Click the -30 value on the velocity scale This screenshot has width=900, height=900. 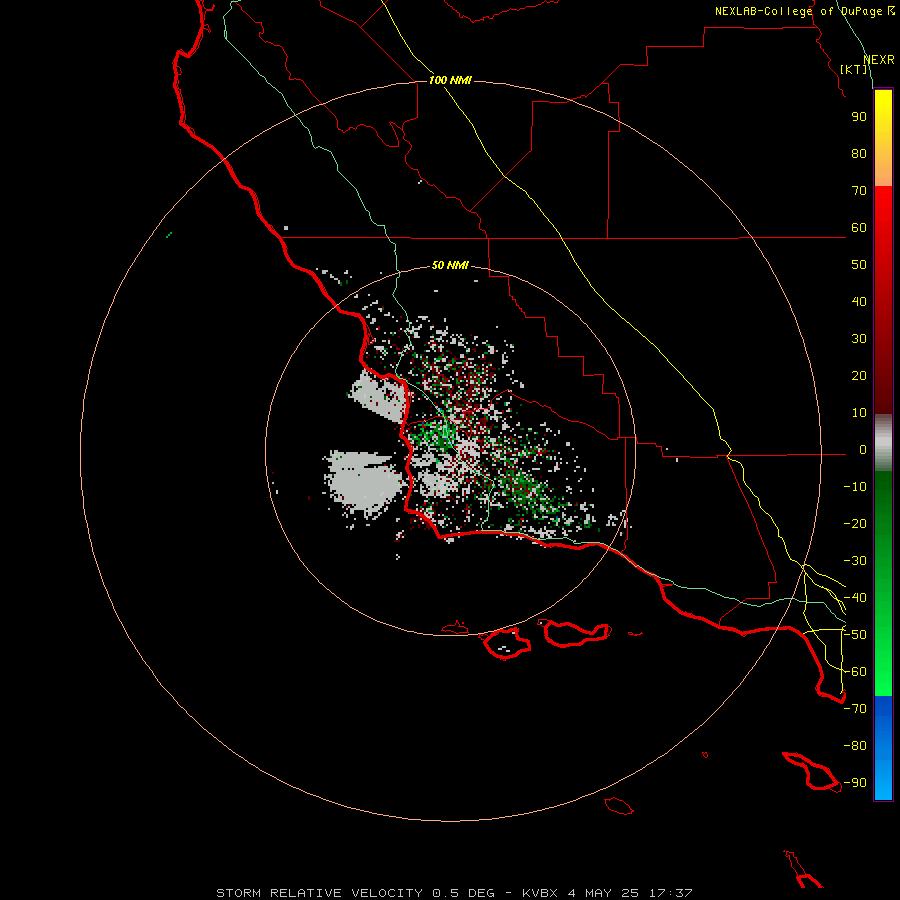point(855,561)
